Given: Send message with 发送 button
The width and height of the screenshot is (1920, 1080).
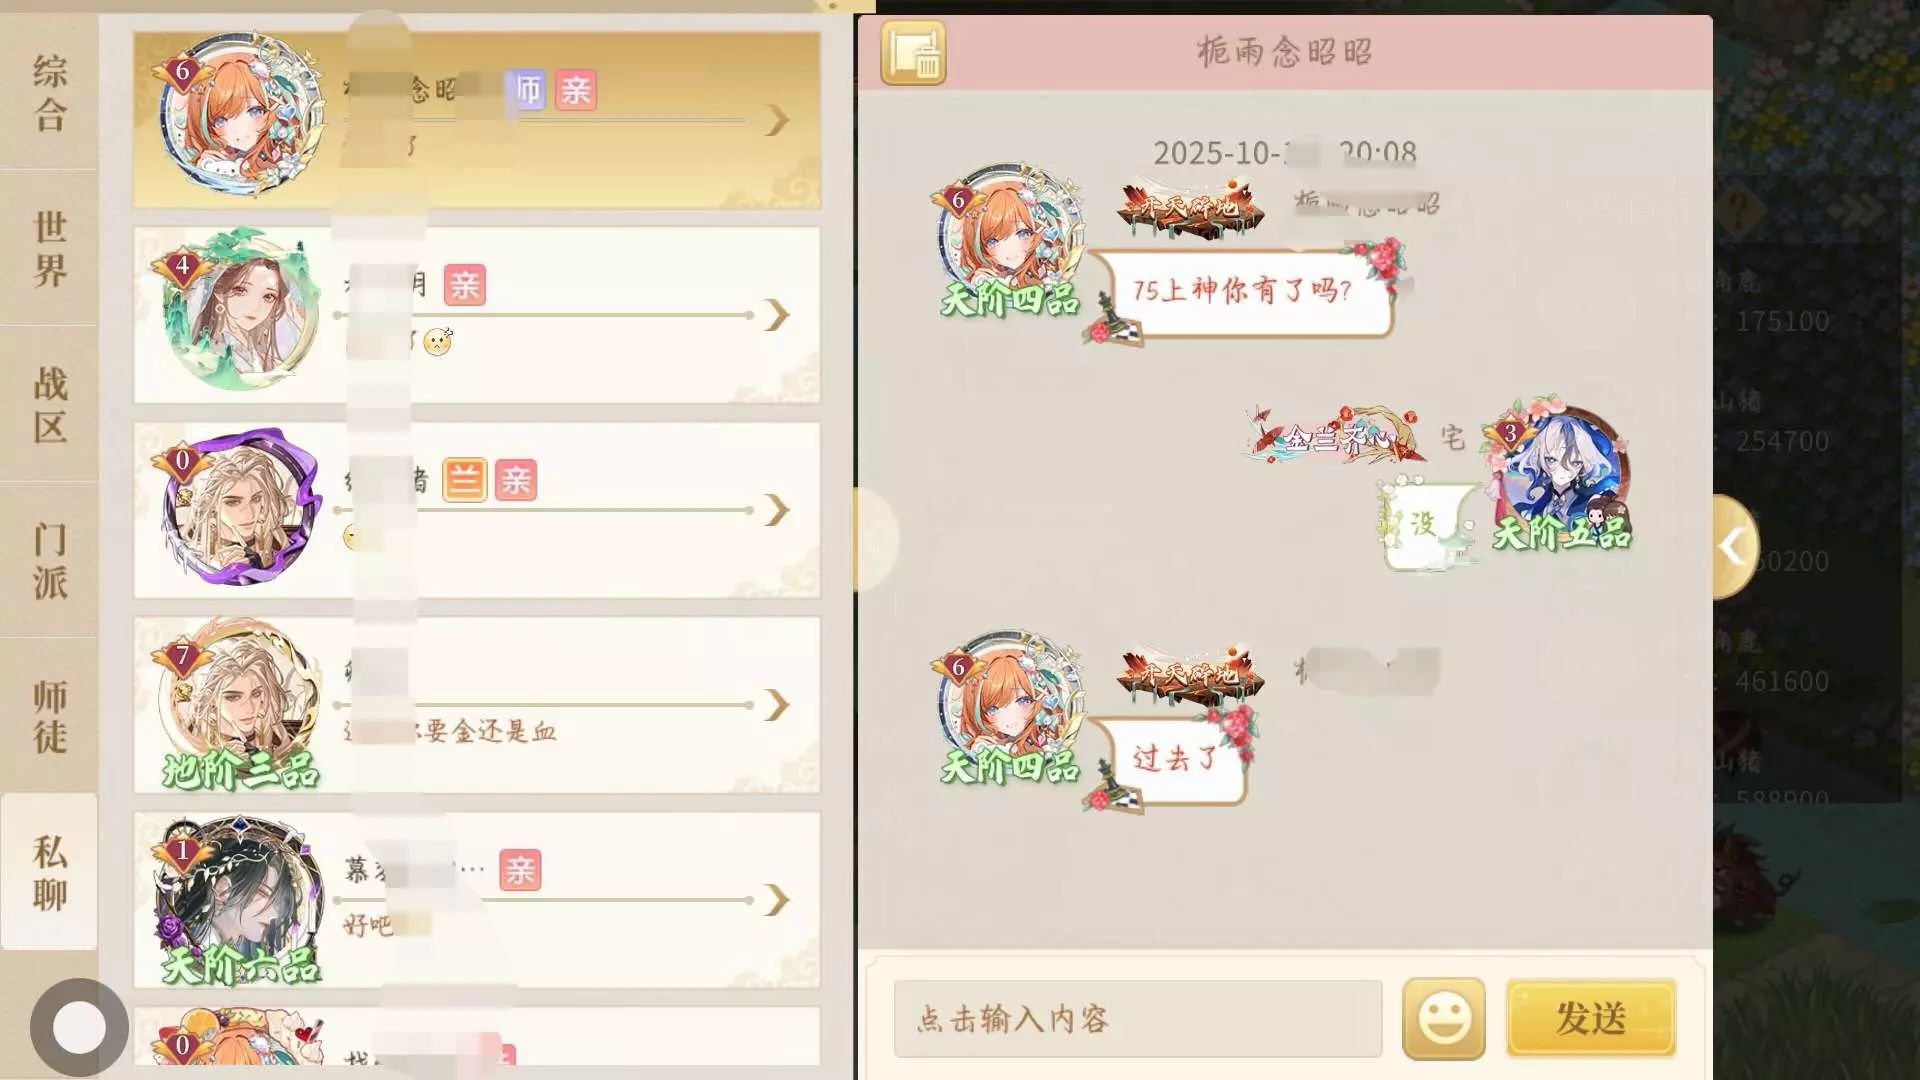Looking at the screenshot, I should coord(1590,1018).
